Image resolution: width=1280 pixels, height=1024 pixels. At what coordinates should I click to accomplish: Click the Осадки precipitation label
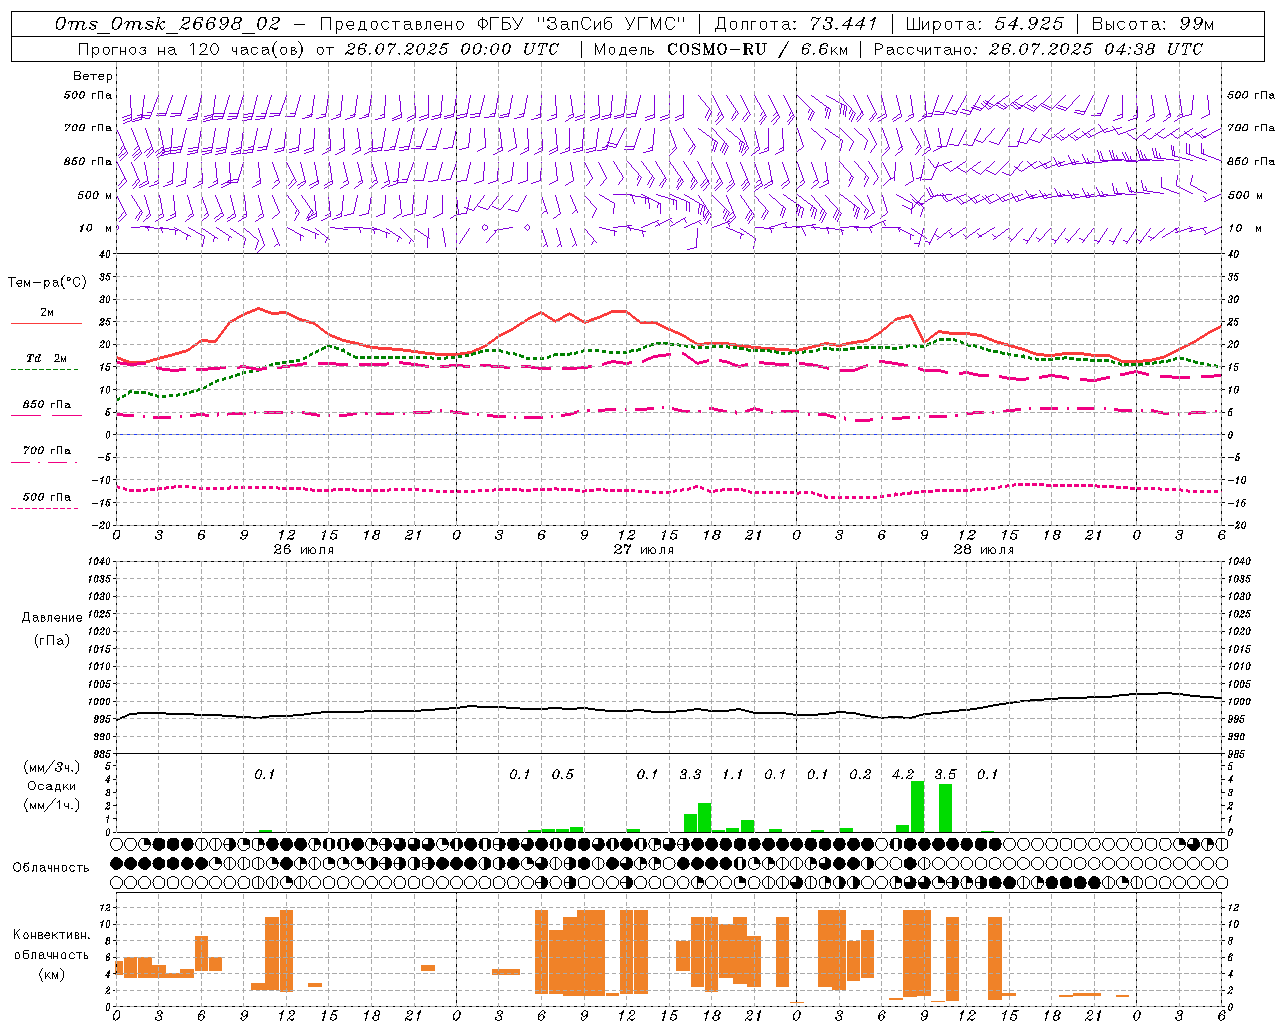[51, 786]
